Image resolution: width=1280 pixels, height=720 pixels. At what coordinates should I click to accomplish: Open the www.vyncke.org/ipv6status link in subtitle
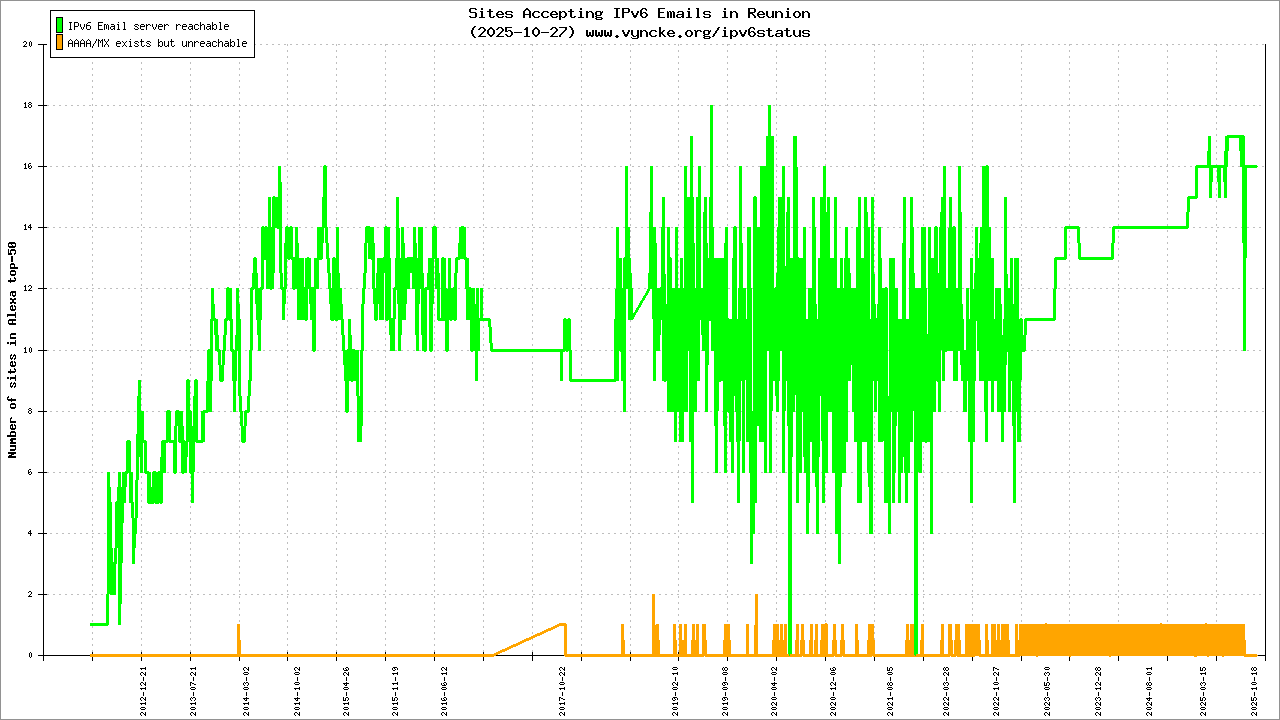pos(697,32)
